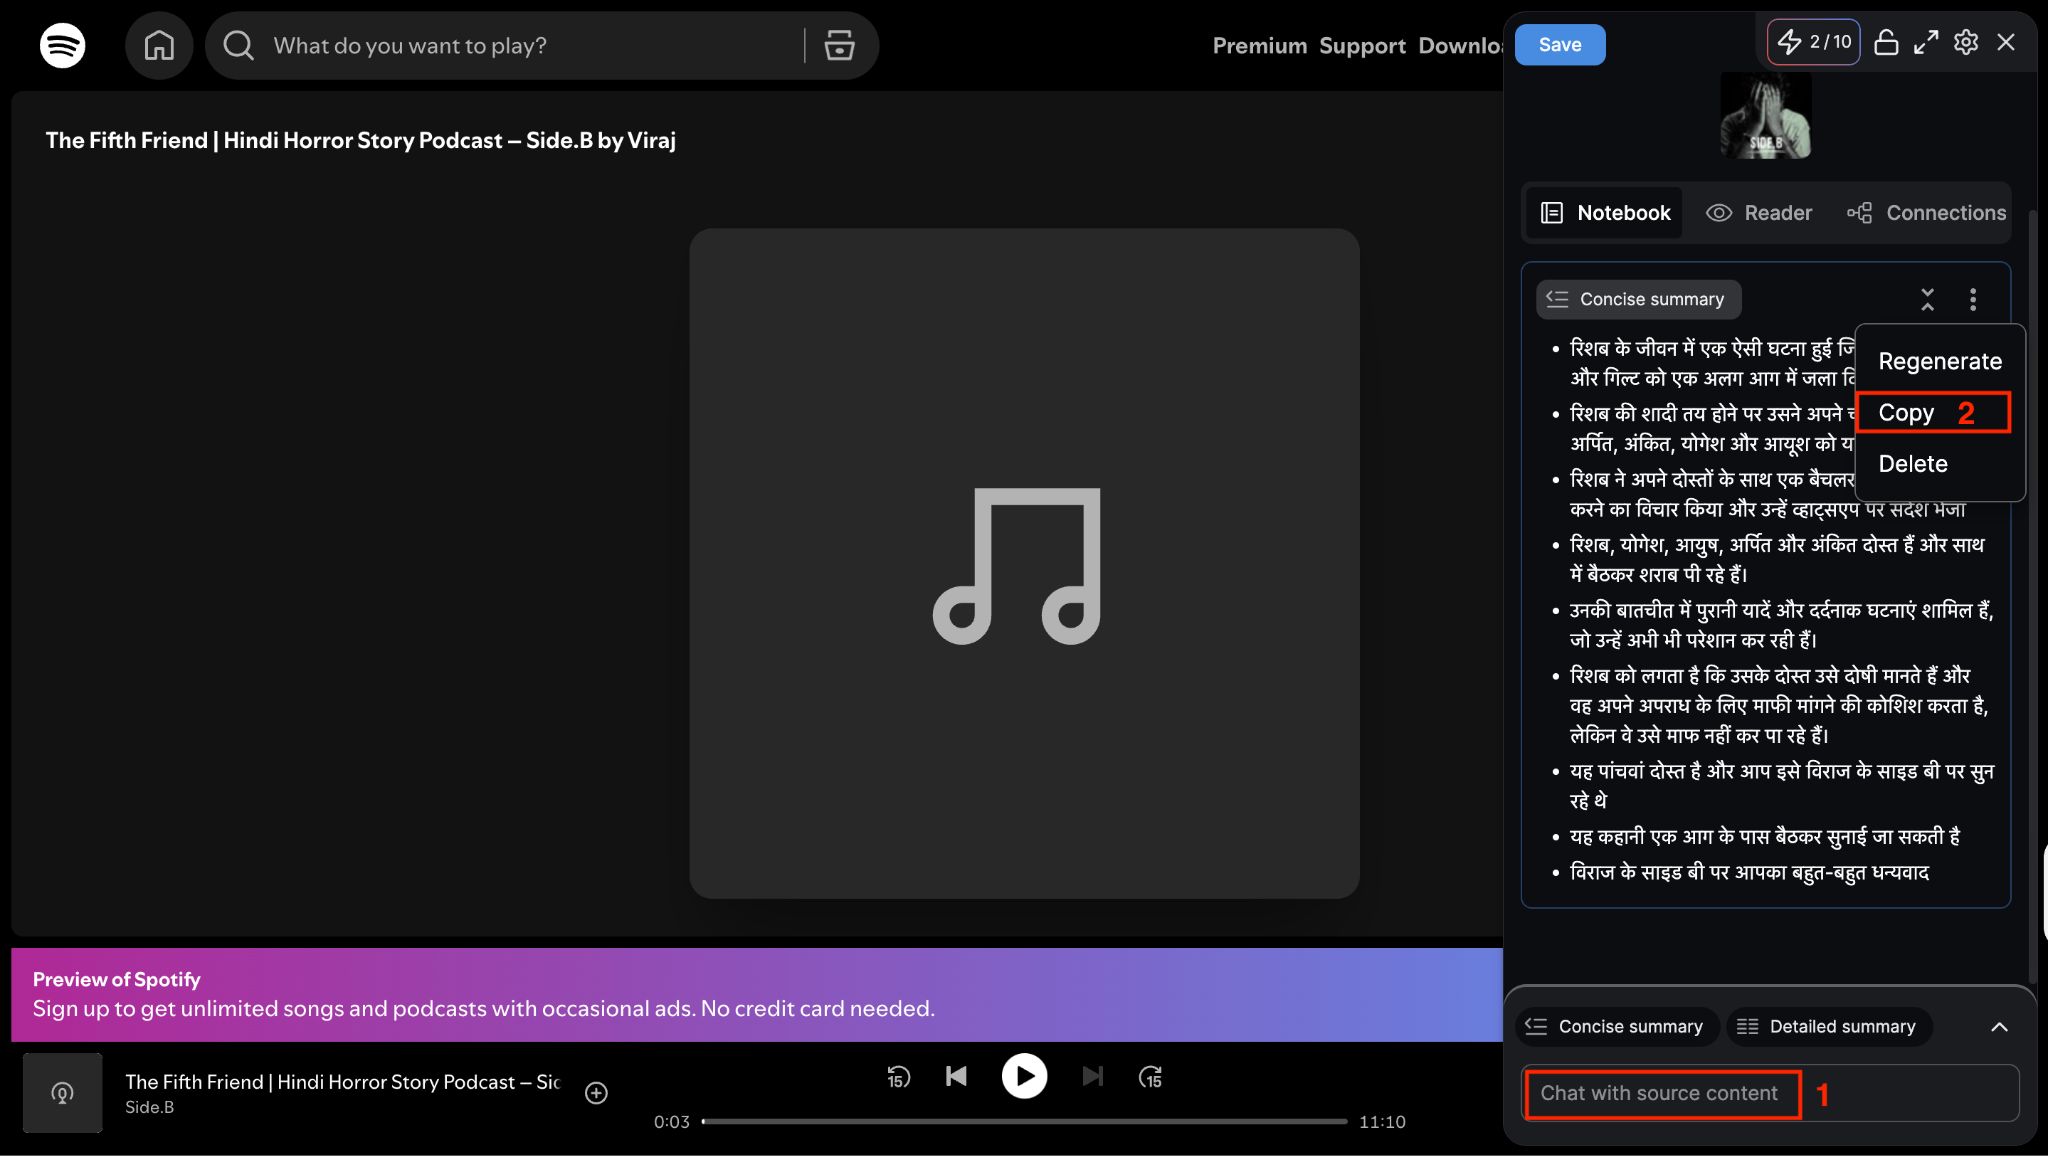Open the Connections tab
The width and height of the screenshot is (2048, 1156).
tap(1926, 213)
